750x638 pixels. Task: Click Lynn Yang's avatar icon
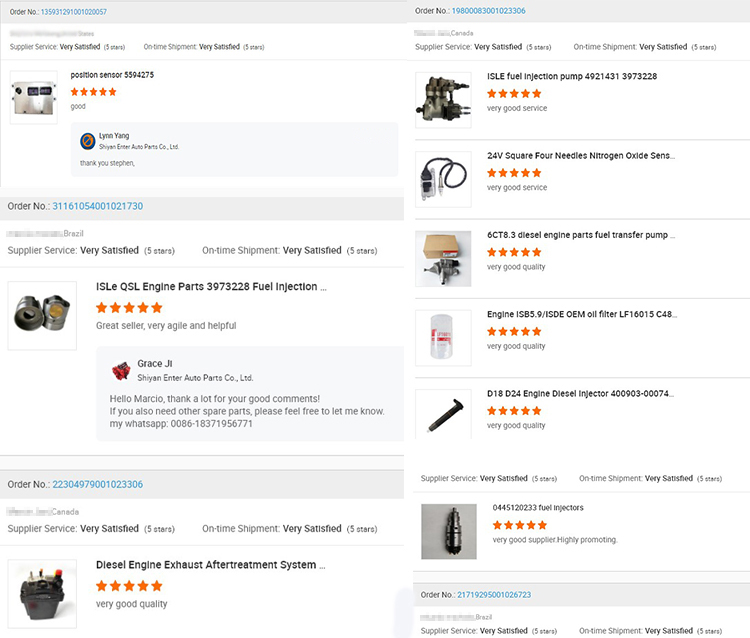[x=87, y=140]
